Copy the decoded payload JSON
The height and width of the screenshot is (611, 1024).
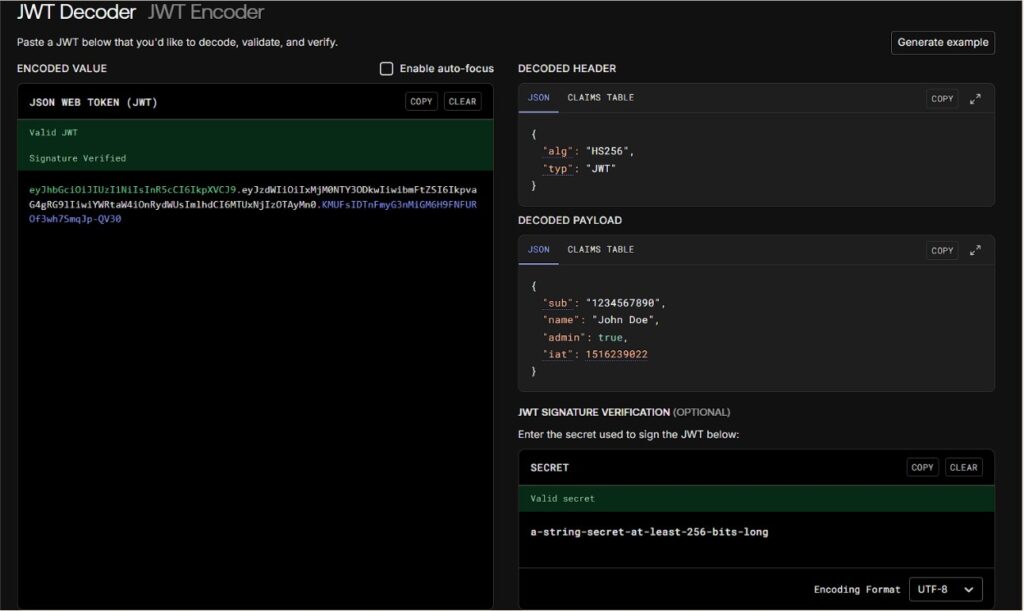tap(942, 251)
